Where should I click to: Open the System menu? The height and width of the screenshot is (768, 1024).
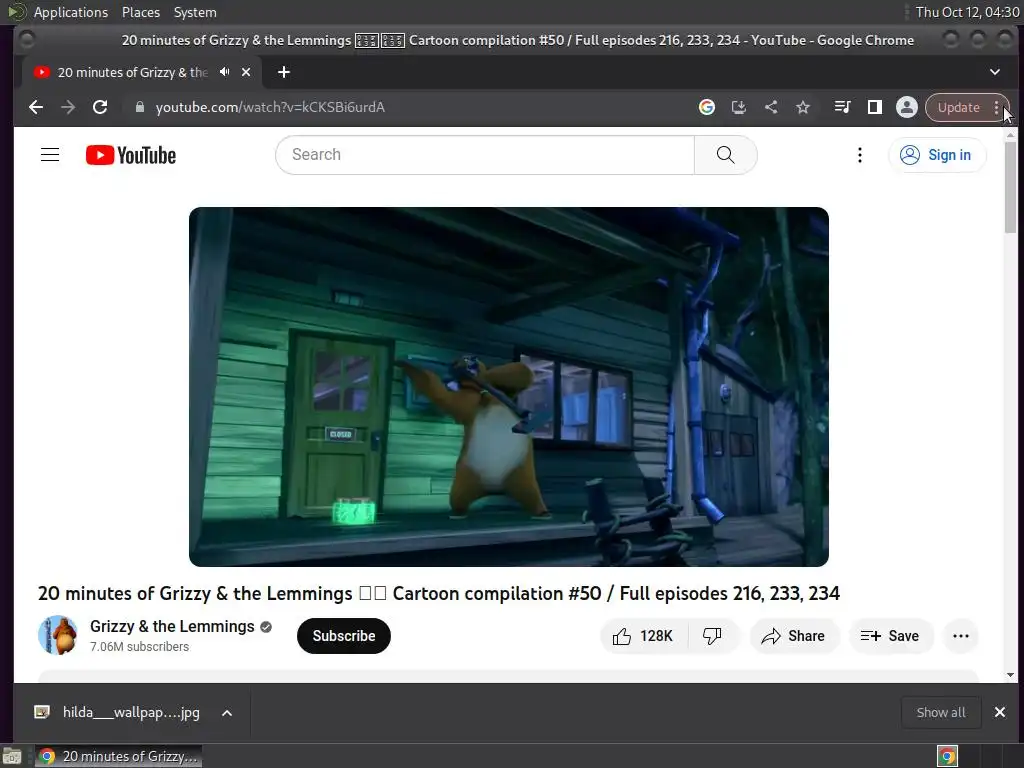coord(195,12)
